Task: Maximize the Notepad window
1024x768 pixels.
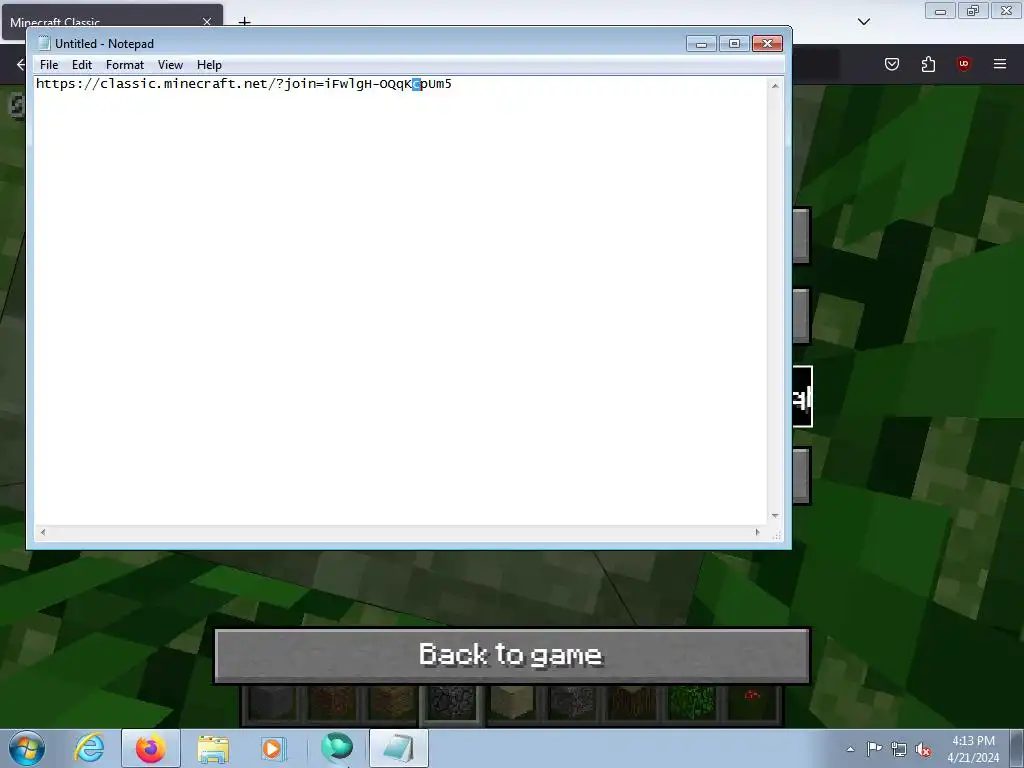Action: coord(734,44)
